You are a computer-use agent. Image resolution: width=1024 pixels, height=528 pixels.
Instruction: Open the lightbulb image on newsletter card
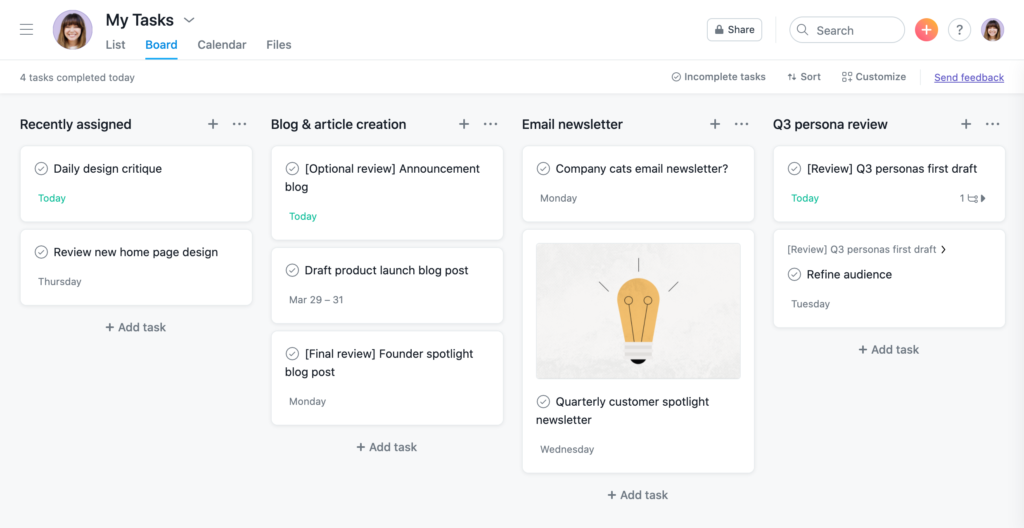point(638,311)
